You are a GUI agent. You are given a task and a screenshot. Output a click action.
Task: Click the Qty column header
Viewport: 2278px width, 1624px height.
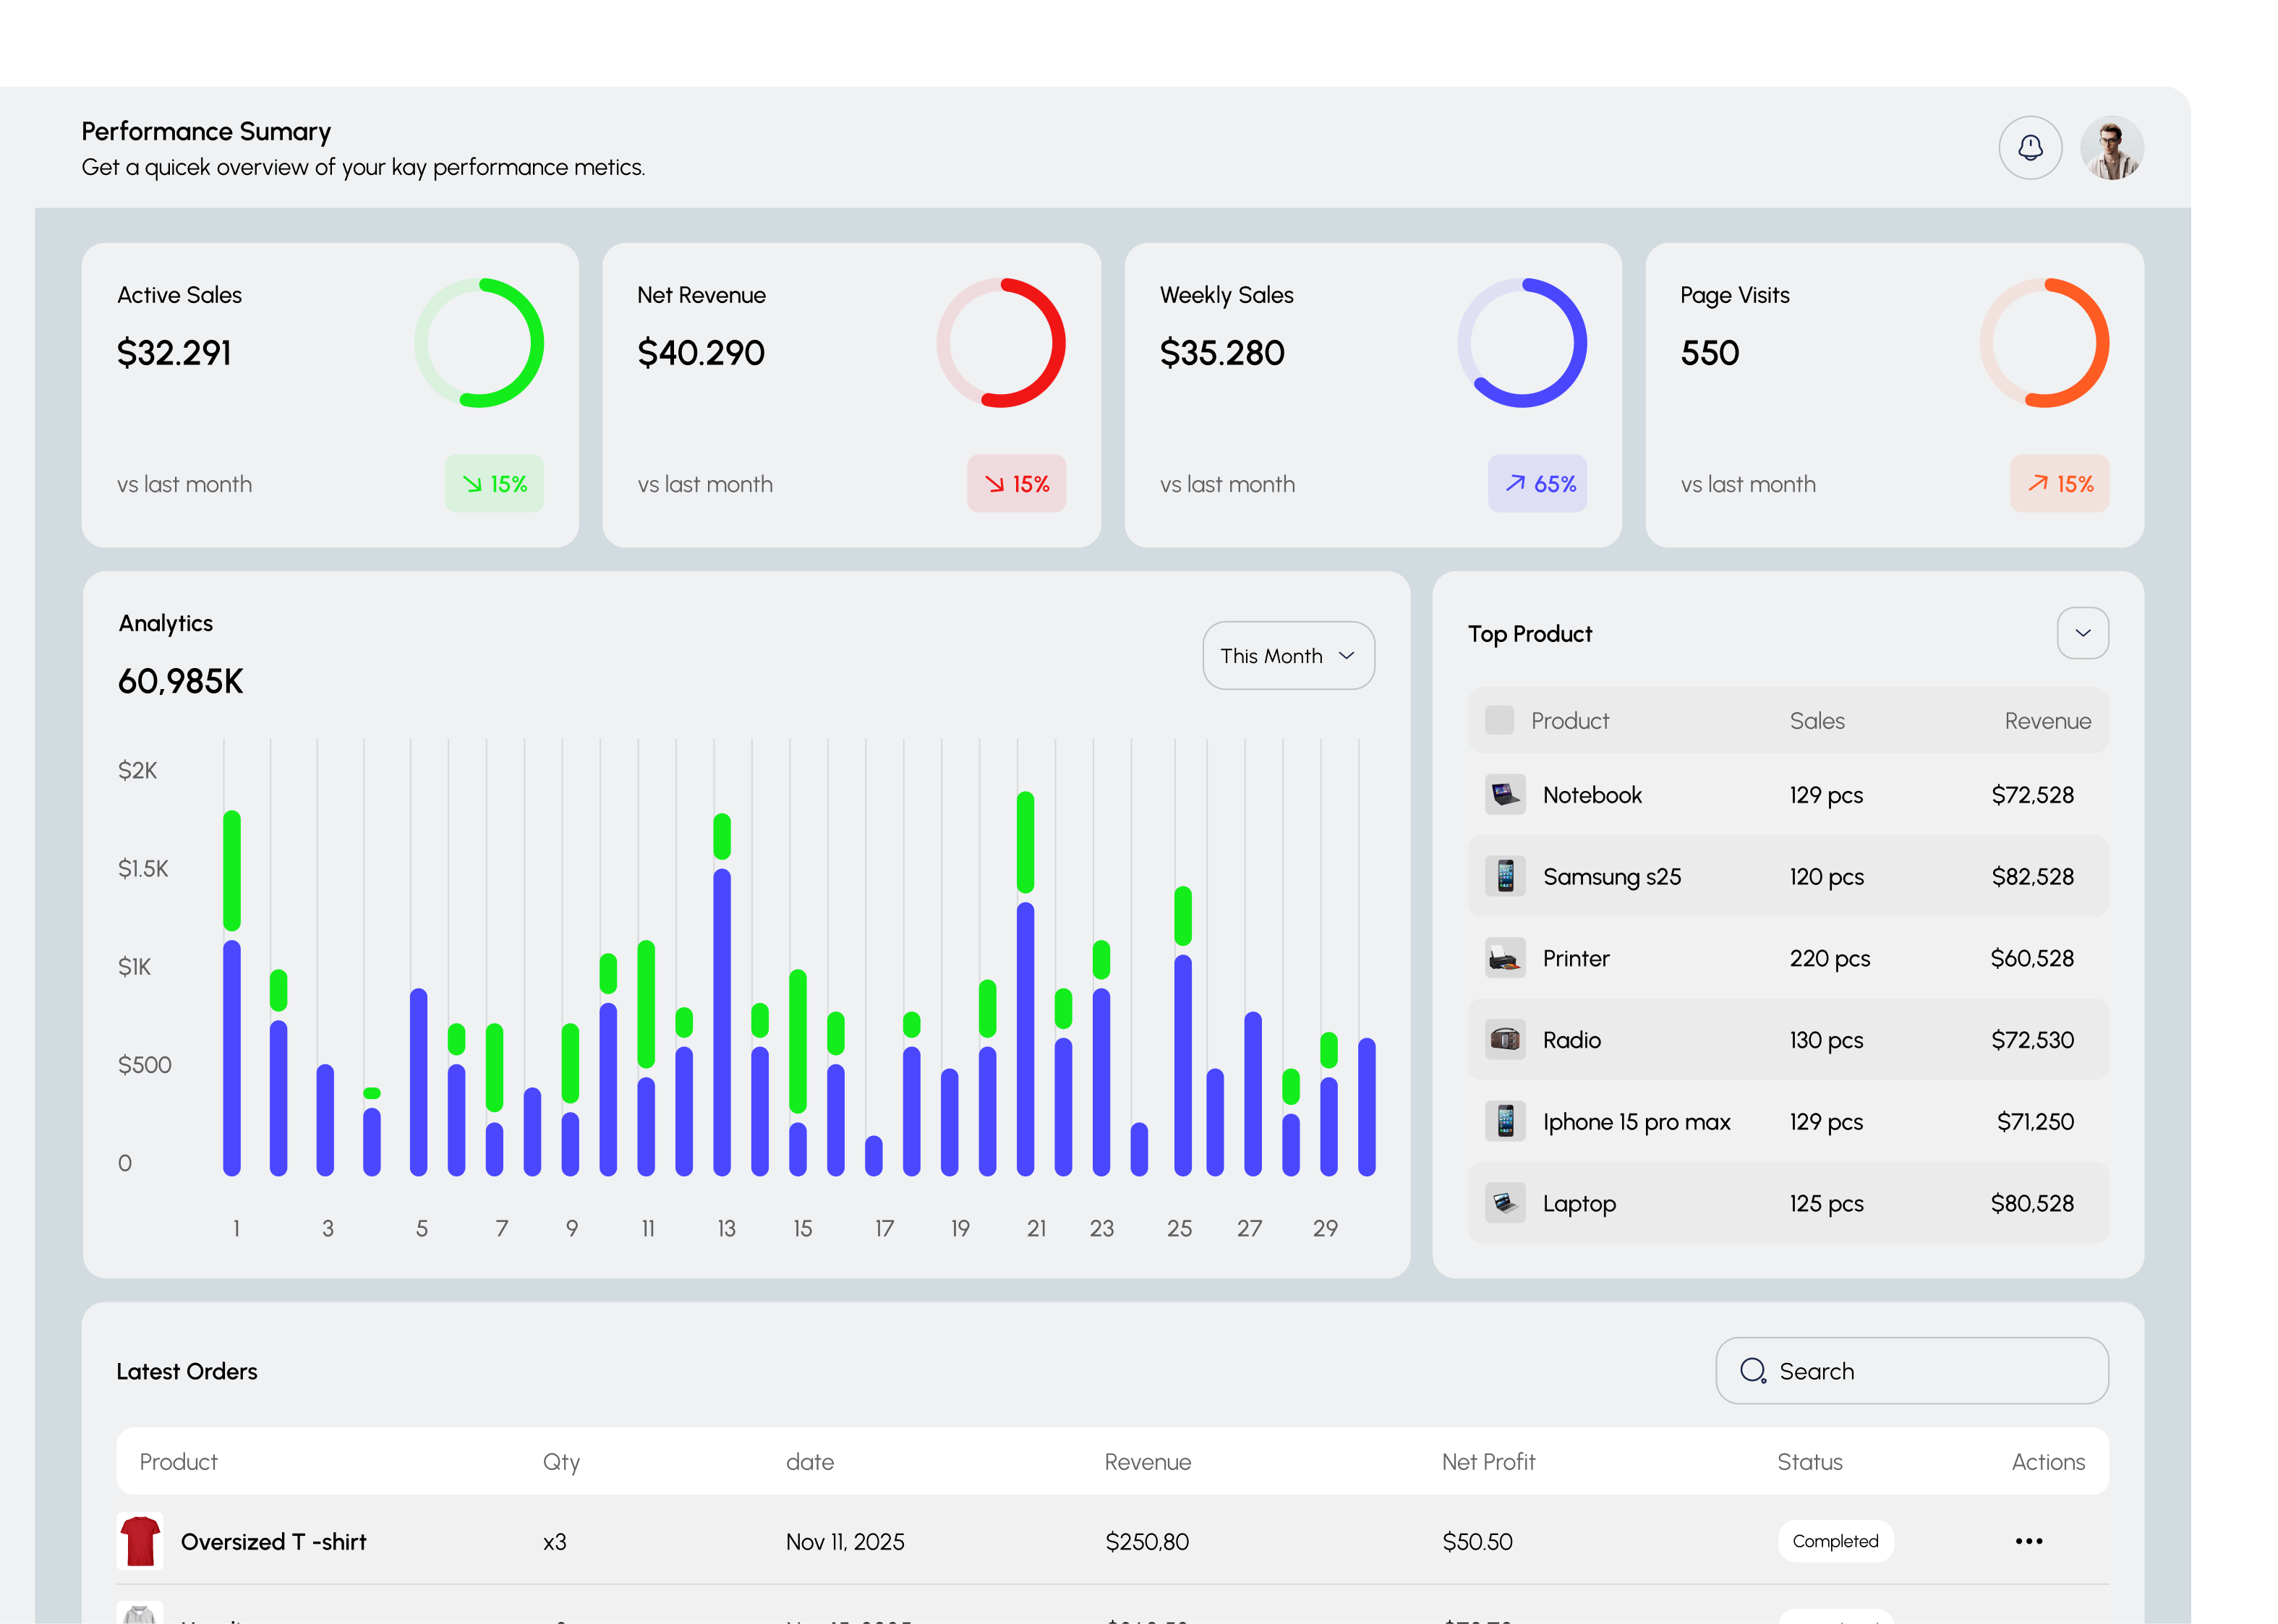(x=561, y=1463)
